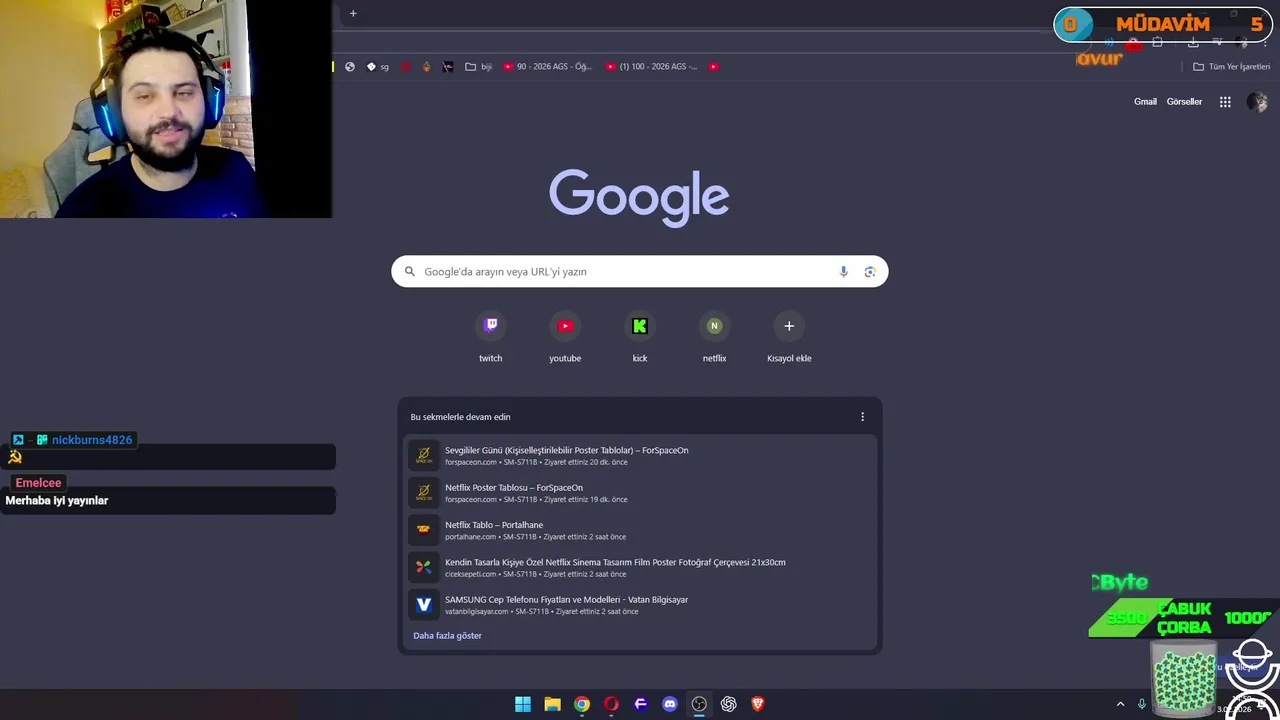Open Discord from taskbar
The height and width of the screenshot is (720, 1280).
click(670, 704)
